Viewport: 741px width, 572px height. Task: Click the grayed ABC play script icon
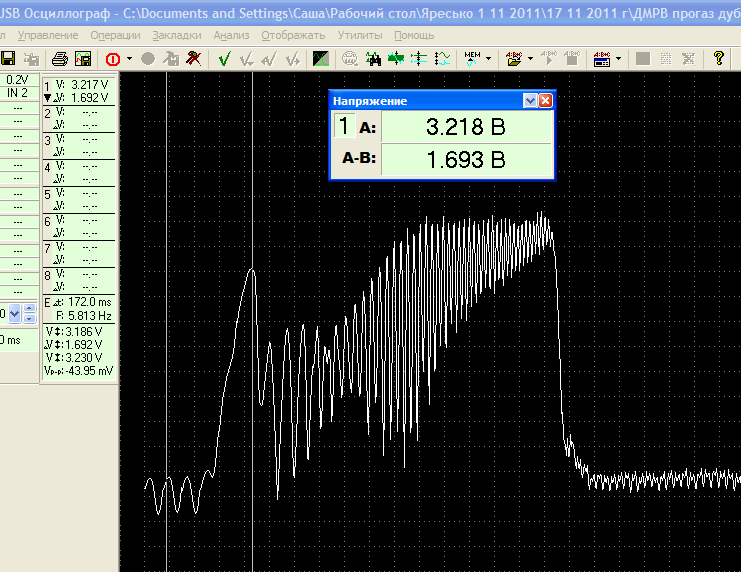click(x=549, y=58)
